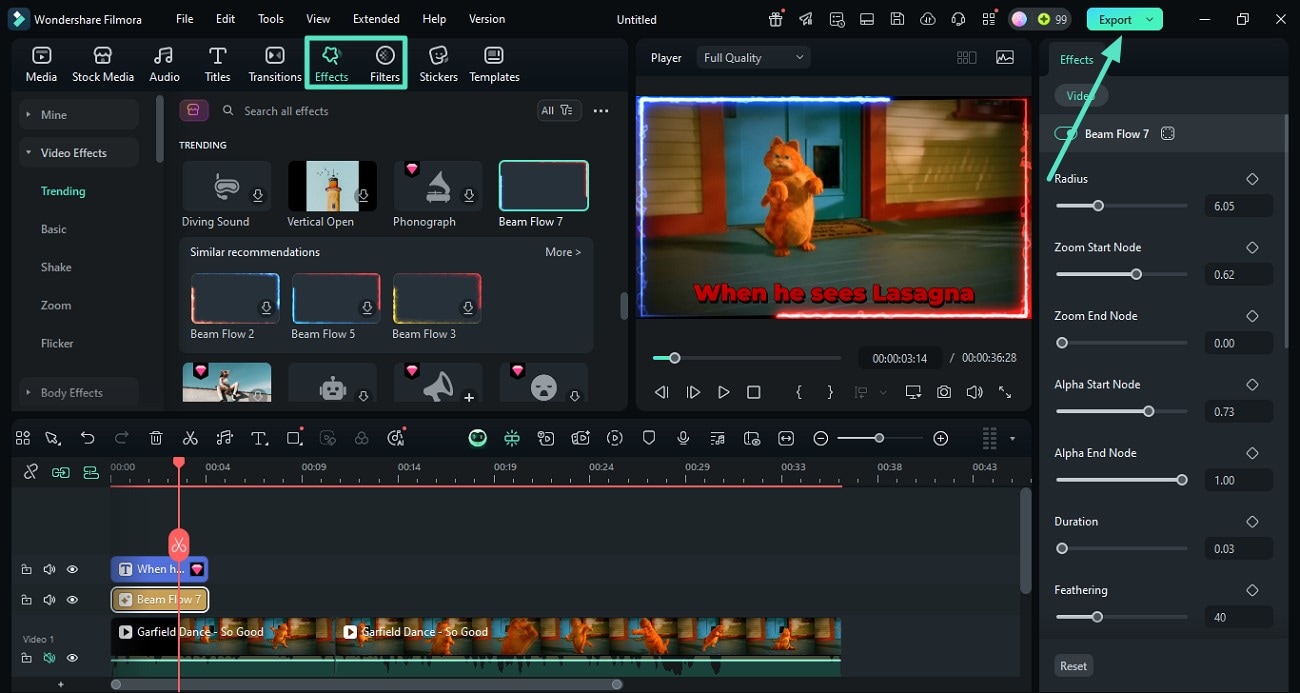
Task: Select the Beam Flow 2 effect thumbnail
Action: tap(234, 297)
